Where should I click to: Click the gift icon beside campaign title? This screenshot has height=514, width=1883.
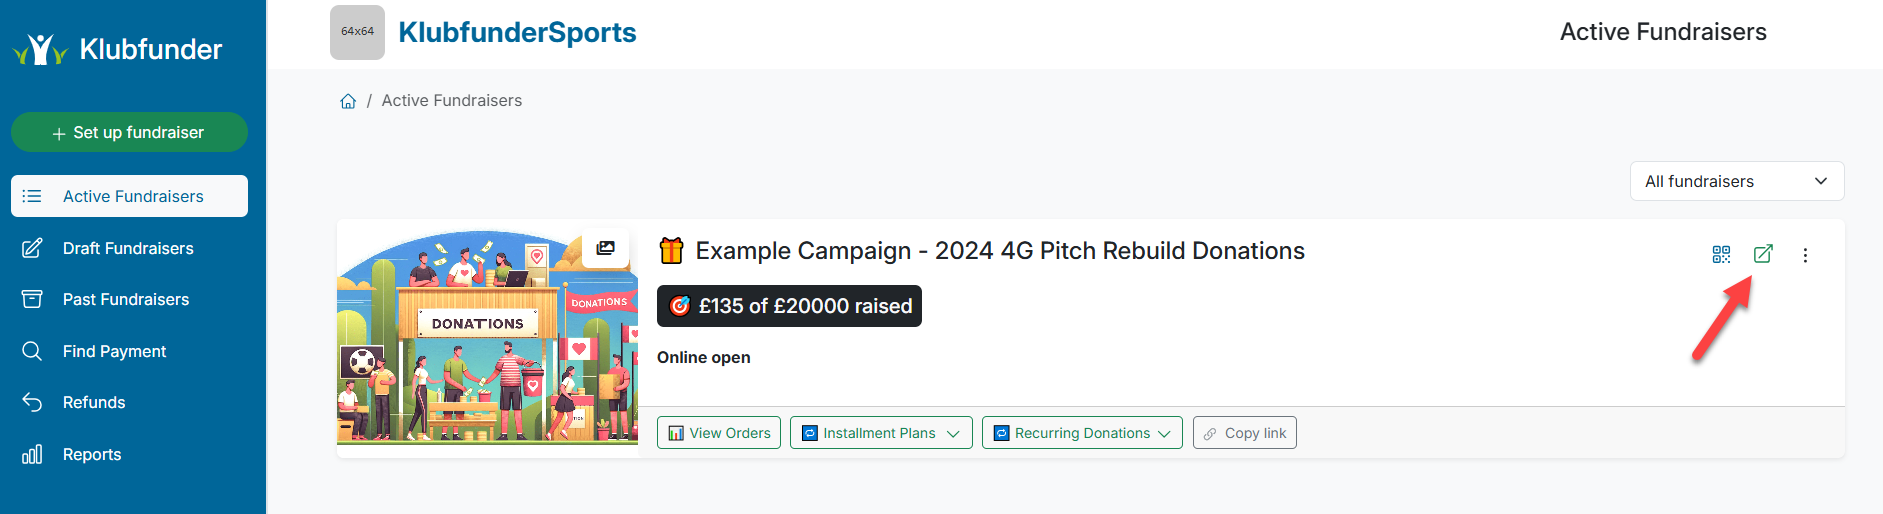(x=671, y=250)
